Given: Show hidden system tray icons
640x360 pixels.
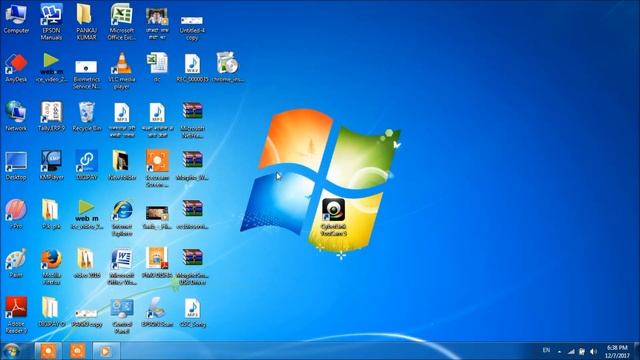Looking at the screenshot, I should click(x=559, y=351).
